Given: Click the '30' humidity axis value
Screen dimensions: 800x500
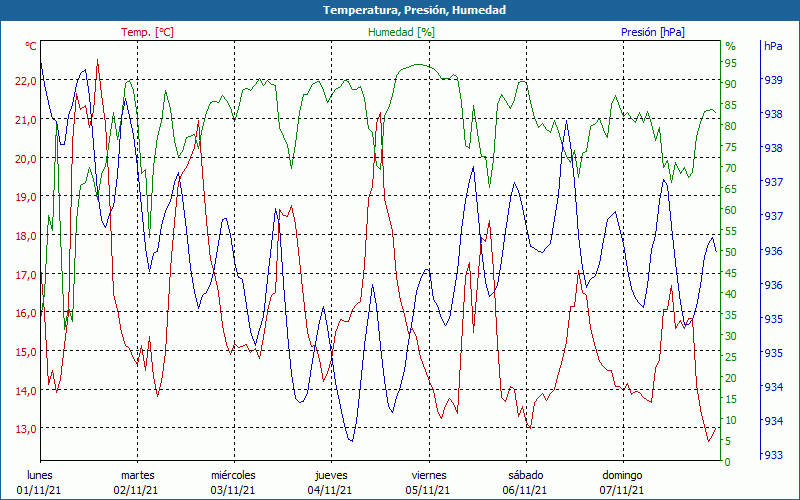Looking at the screenshot, I should pyautogui.click(x=731, y=336).
